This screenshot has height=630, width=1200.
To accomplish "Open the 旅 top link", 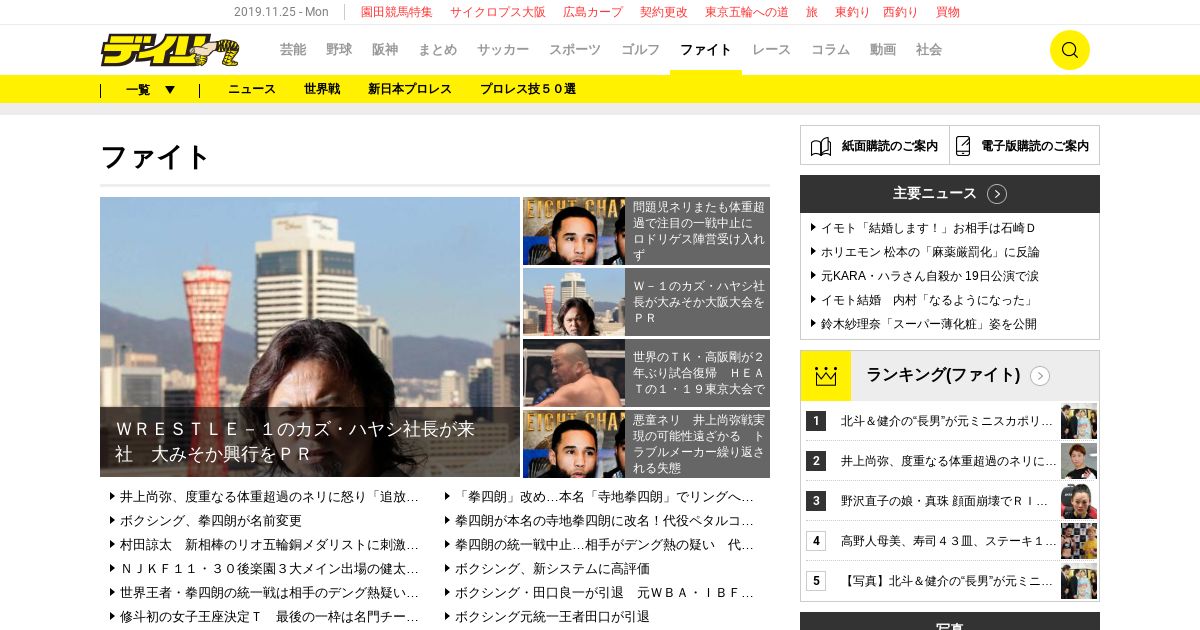I will (x=812, y=12).
